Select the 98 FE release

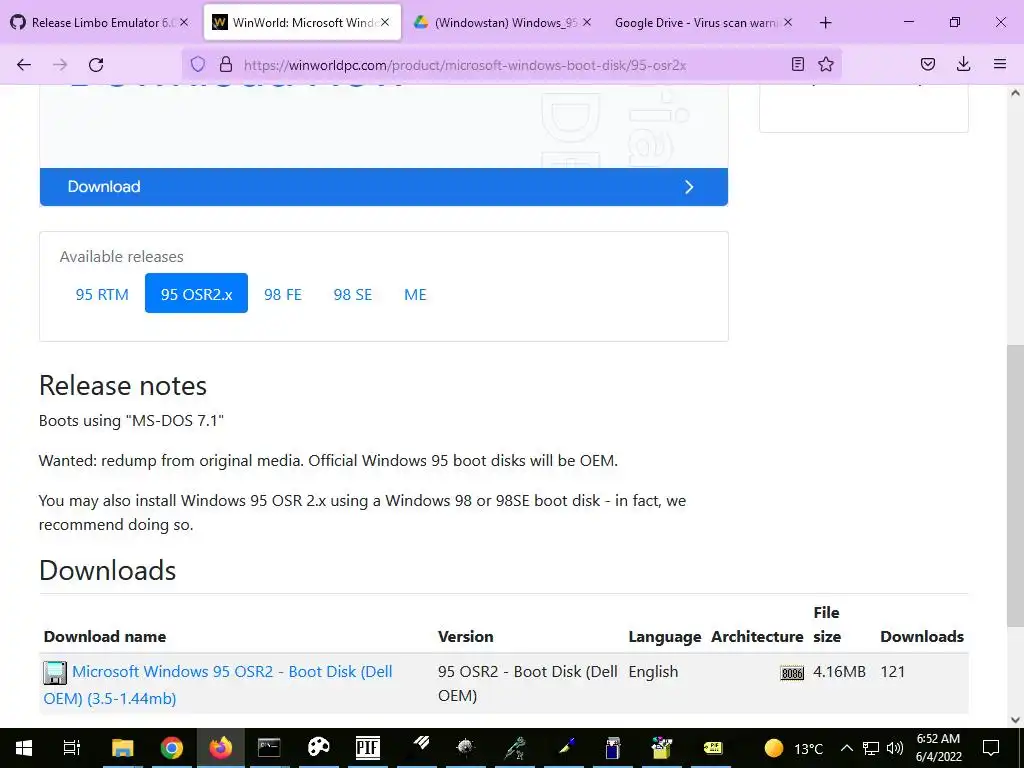283,295
